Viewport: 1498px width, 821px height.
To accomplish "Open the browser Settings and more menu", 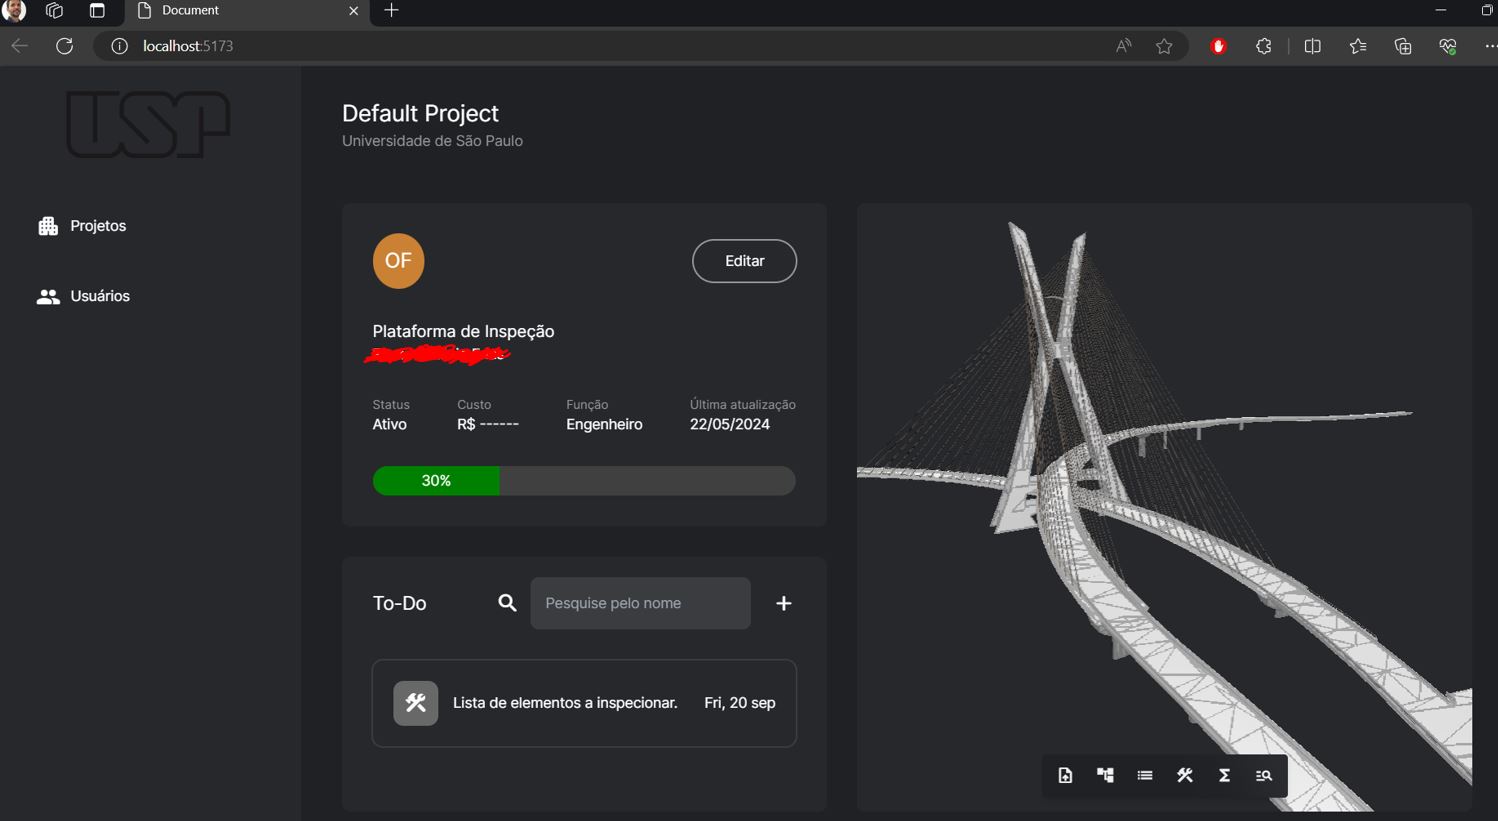I will click(x=1489, y=46).
